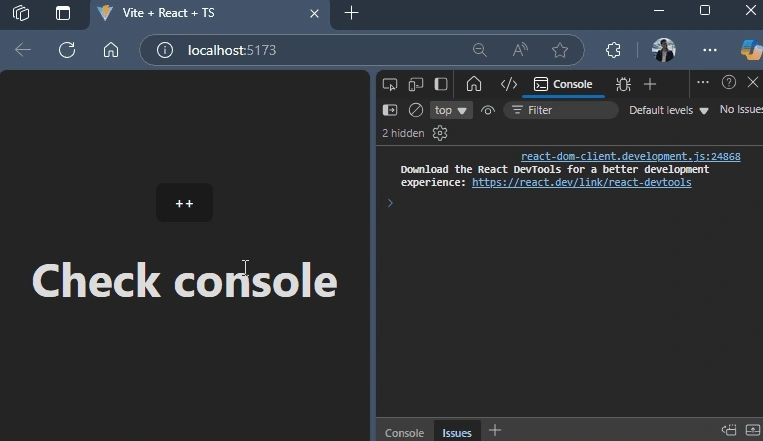
Task: Open the browser extensions menu
Action: tap(613, 50)
